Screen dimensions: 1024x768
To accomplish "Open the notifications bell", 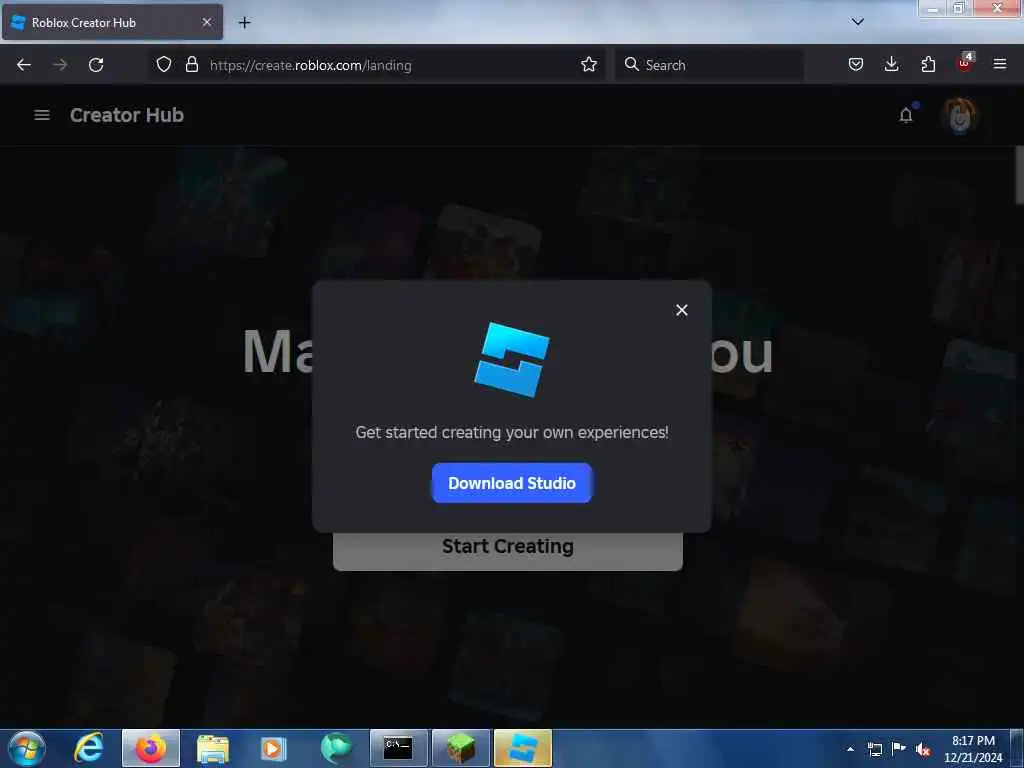I will (906, 115).
